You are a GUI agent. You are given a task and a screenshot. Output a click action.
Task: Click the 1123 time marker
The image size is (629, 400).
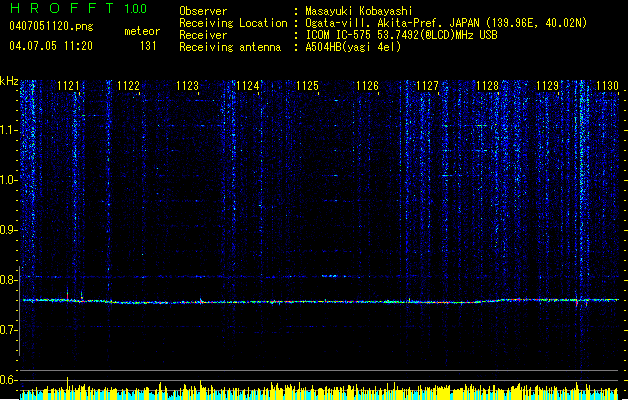(x=188, y=86)
